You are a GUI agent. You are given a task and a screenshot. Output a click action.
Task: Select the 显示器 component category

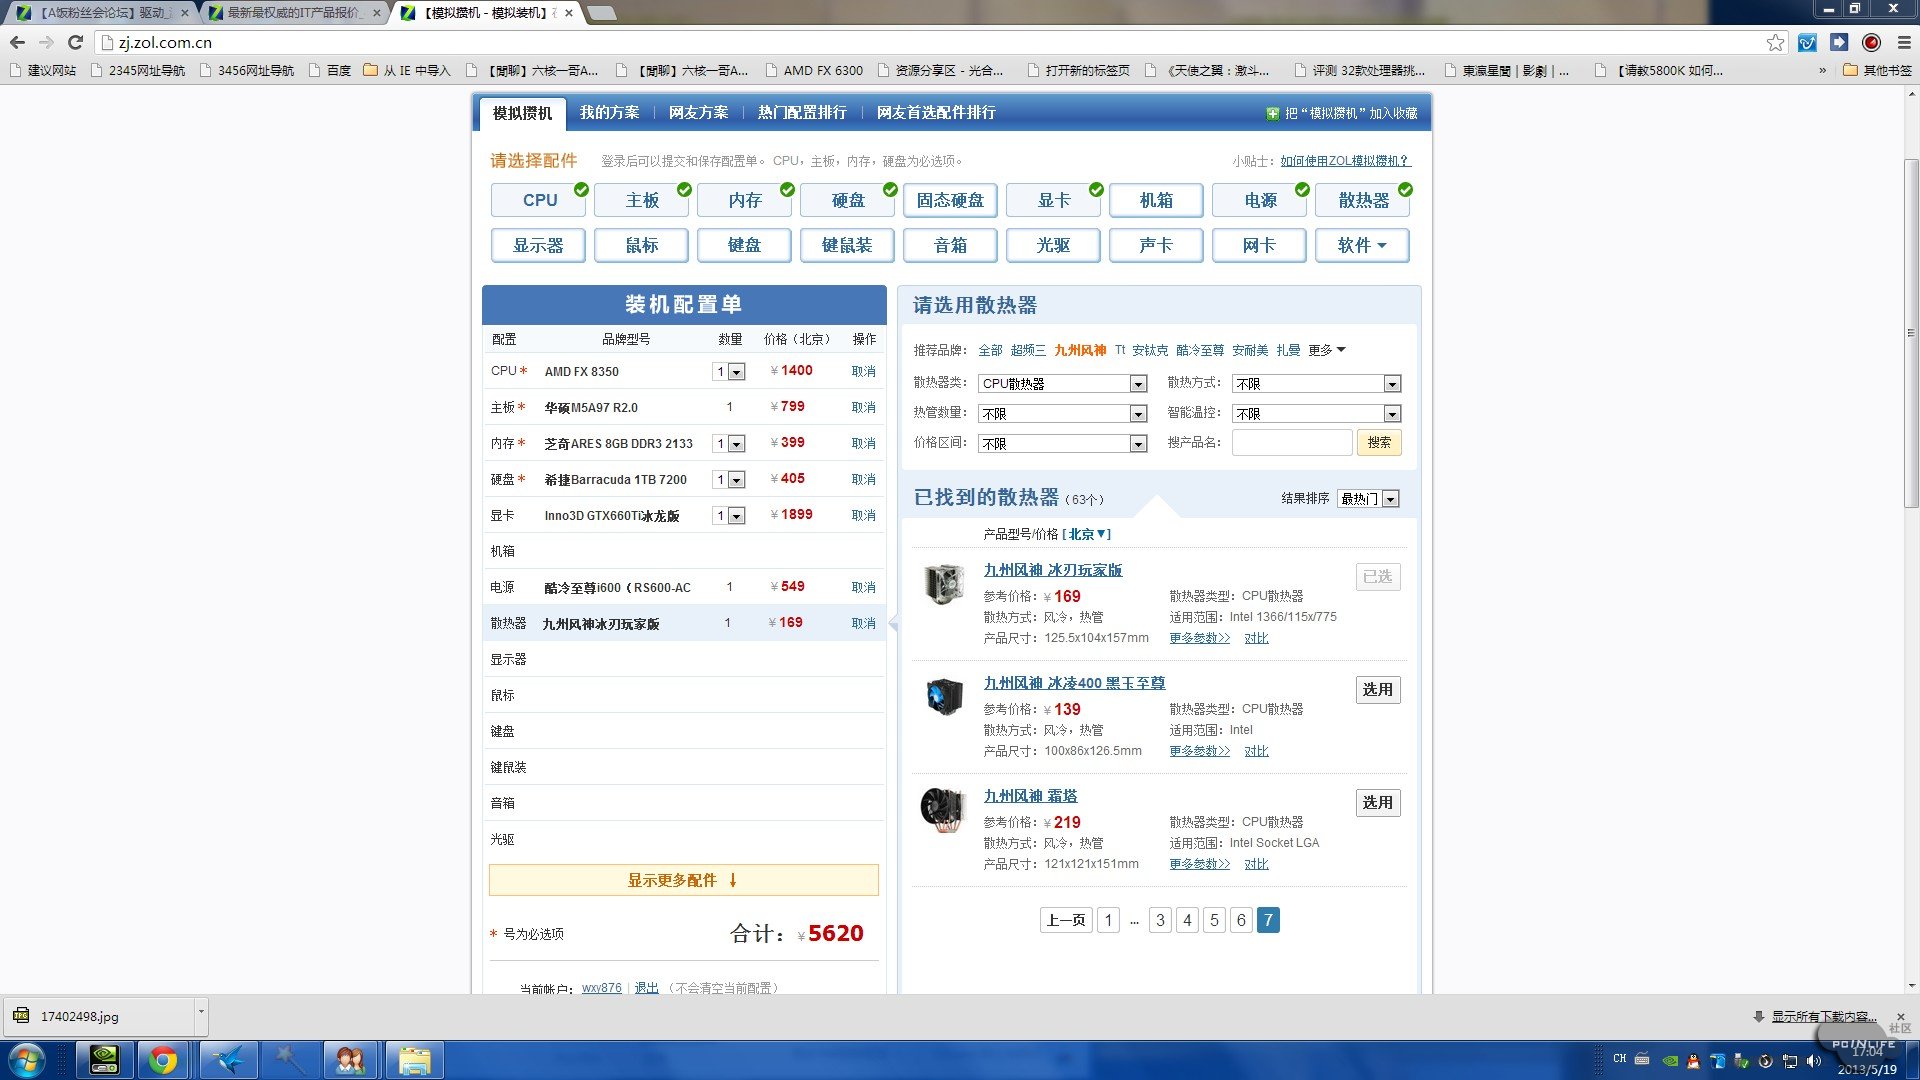[538, 245]
